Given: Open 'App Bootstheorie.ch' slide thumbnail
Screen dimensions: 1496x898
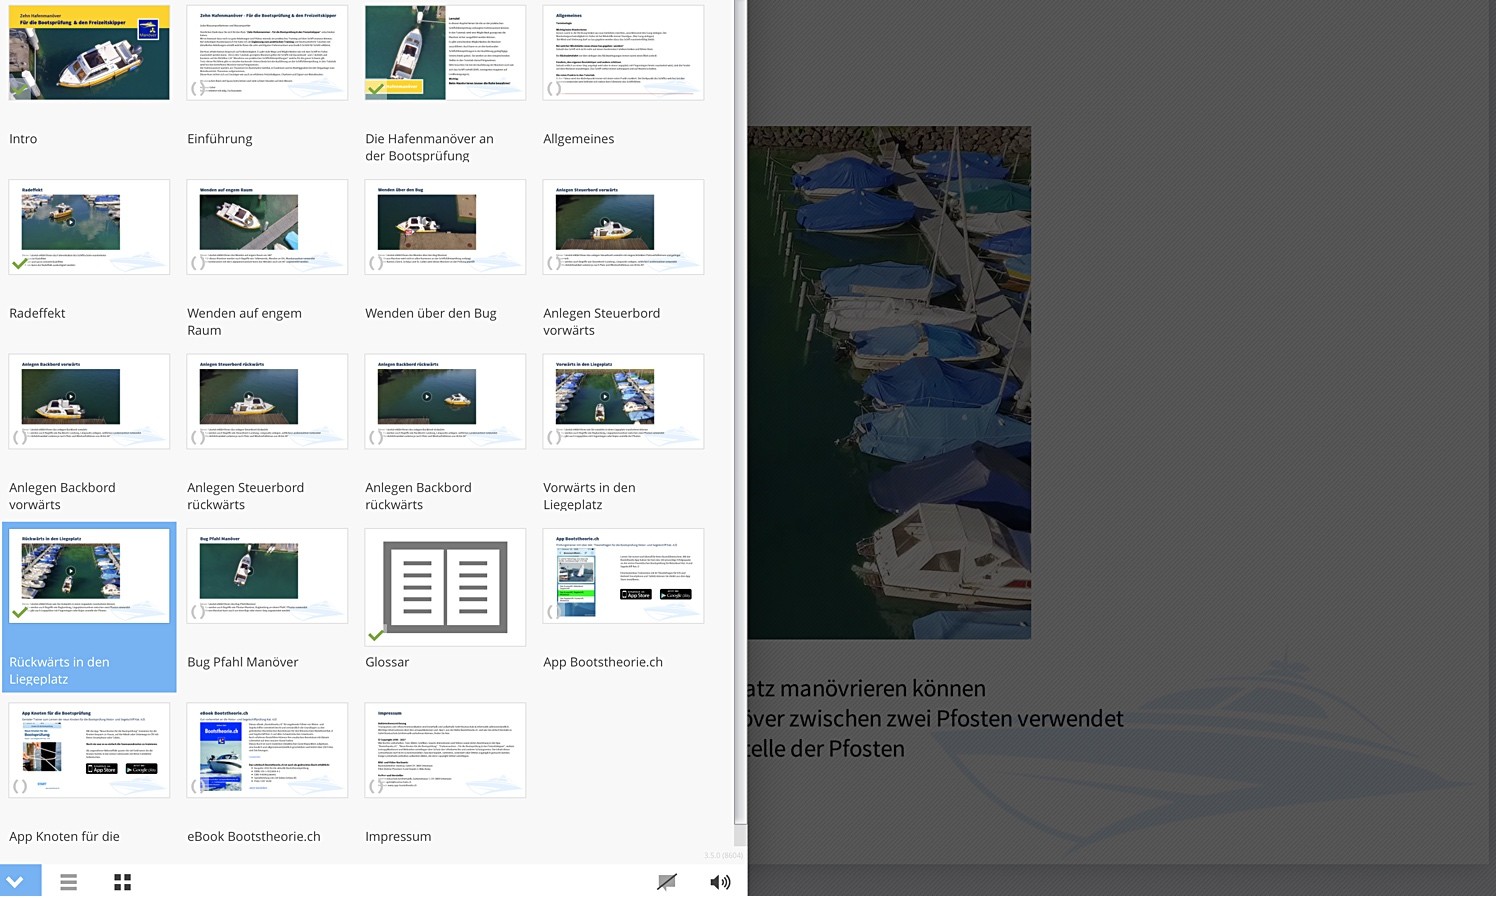Looking at the screenshot, I should click(623, 576).
